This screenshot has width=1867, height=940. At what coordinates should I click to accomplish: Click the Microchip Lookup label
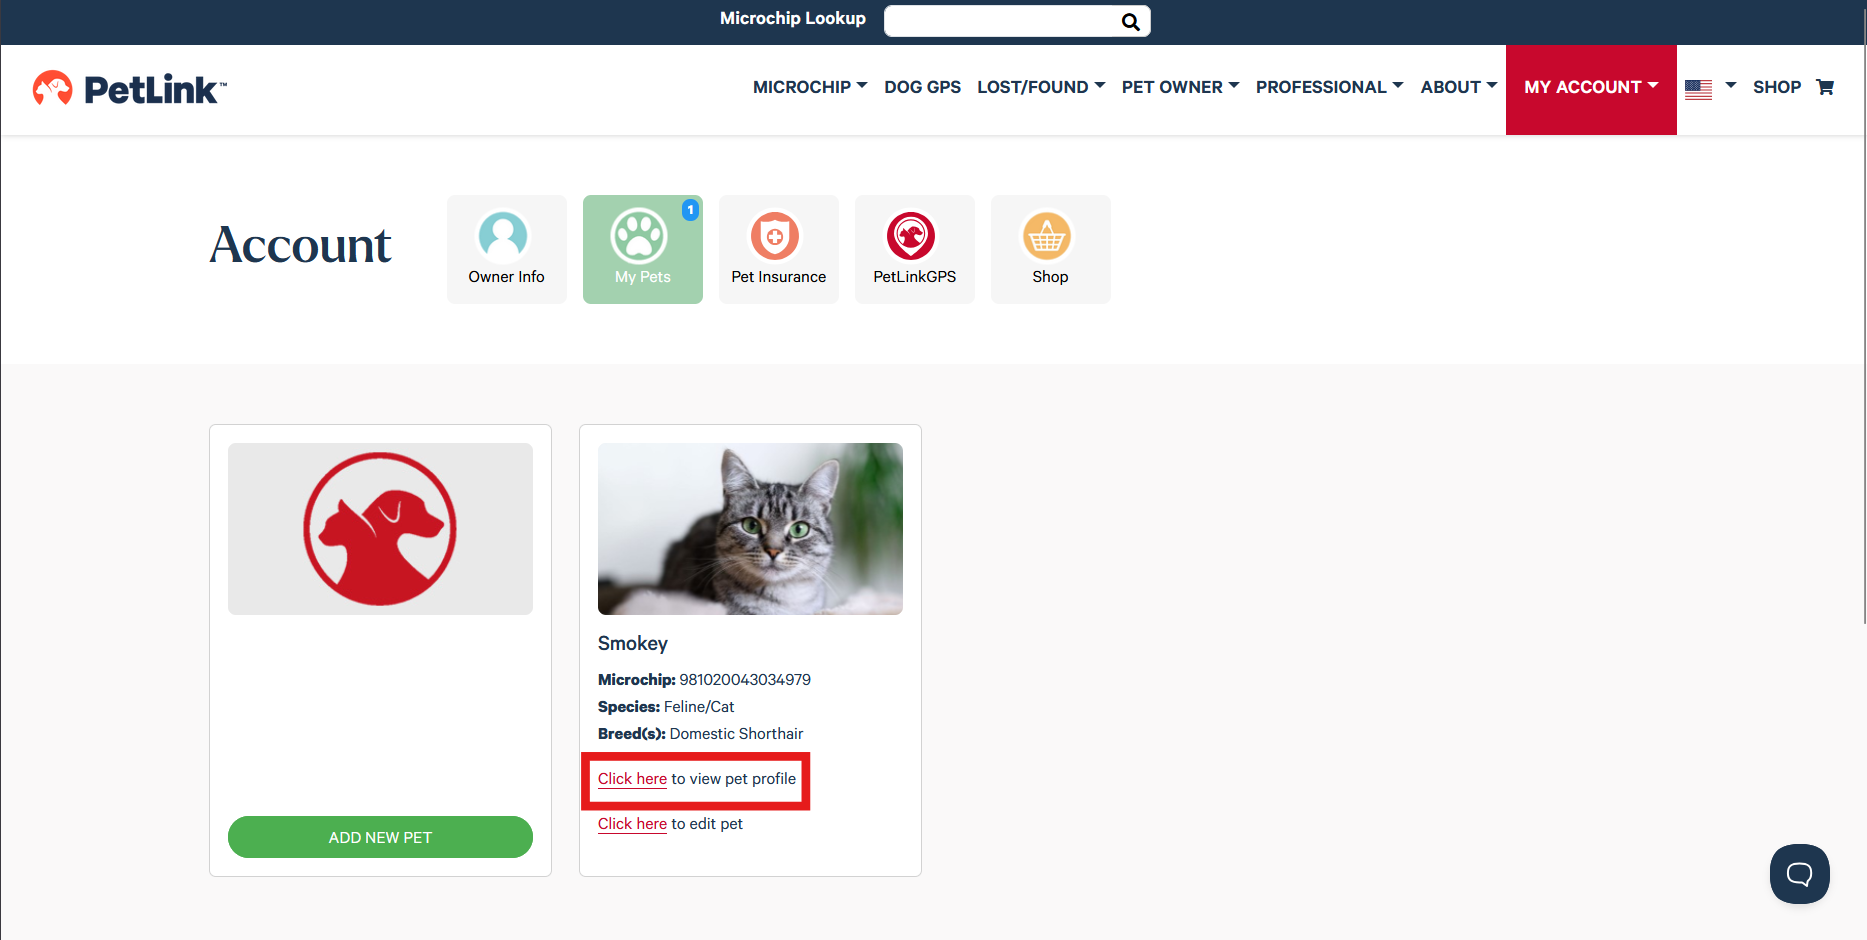tap(793, 18)
